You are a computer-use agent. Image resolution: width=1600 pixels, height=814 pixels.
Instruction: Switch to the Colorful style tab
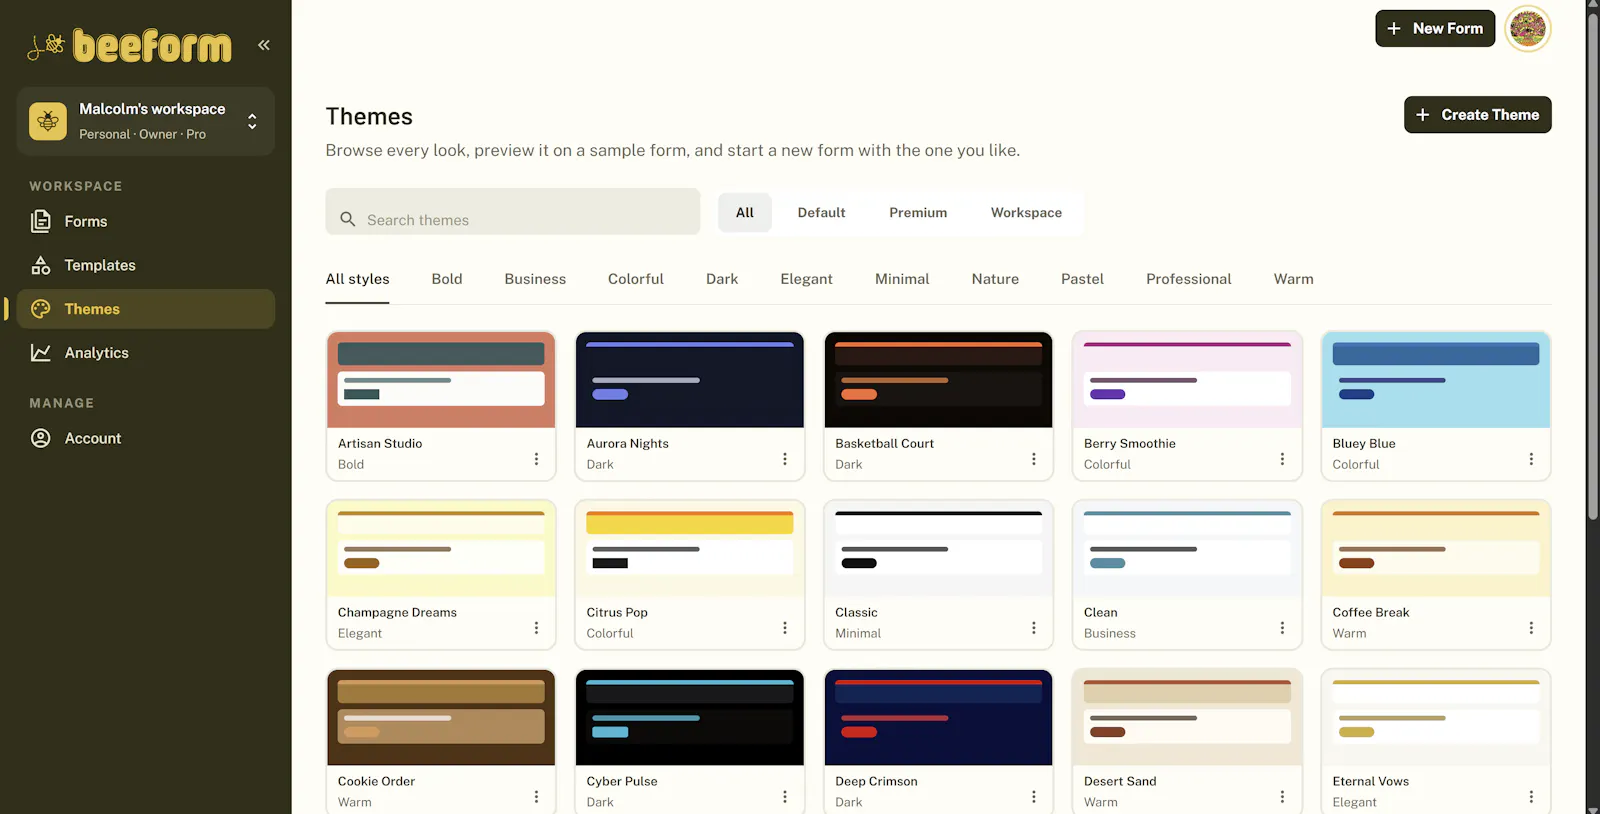tap(636, 279)
